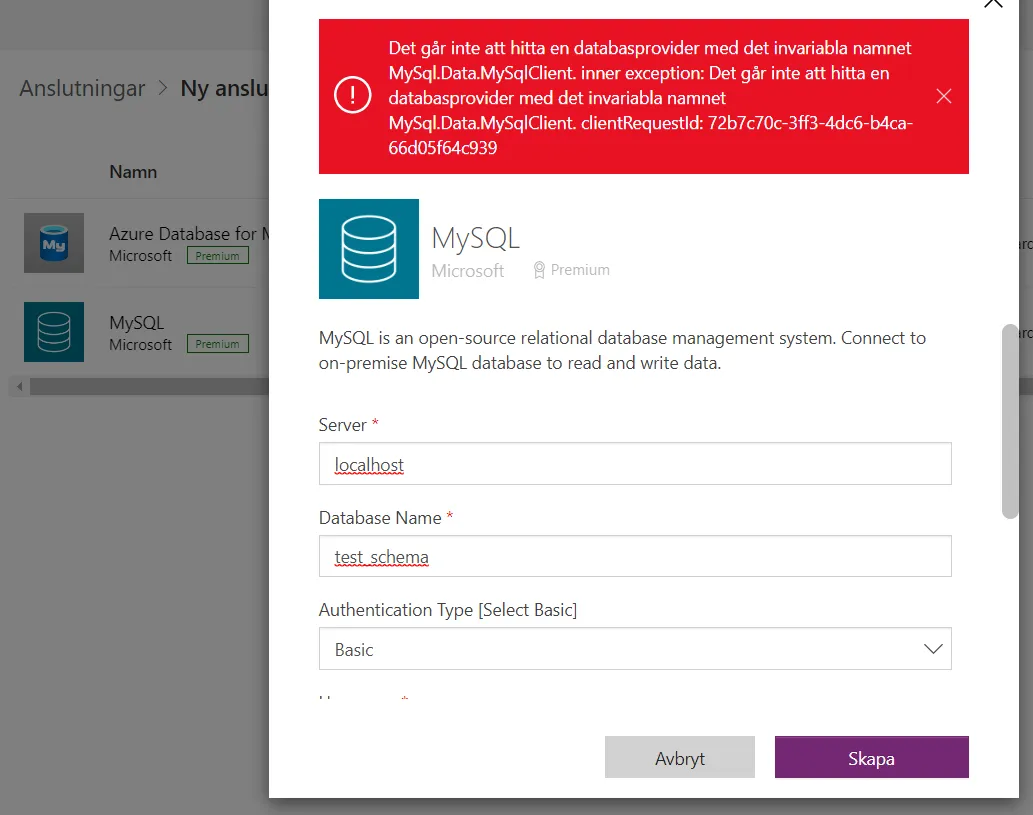Click the dialog vertical scrollbar thumb

[1009, 422]
